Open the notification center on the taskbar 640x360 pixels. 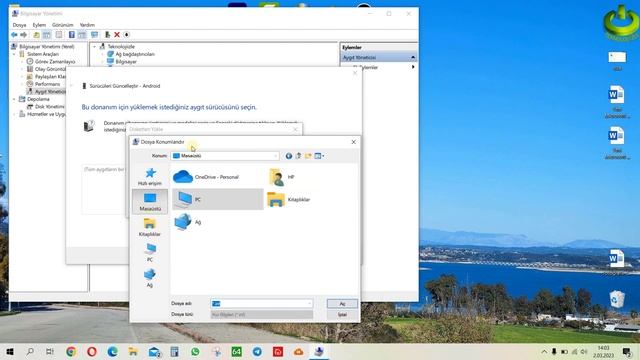[627, 351]
